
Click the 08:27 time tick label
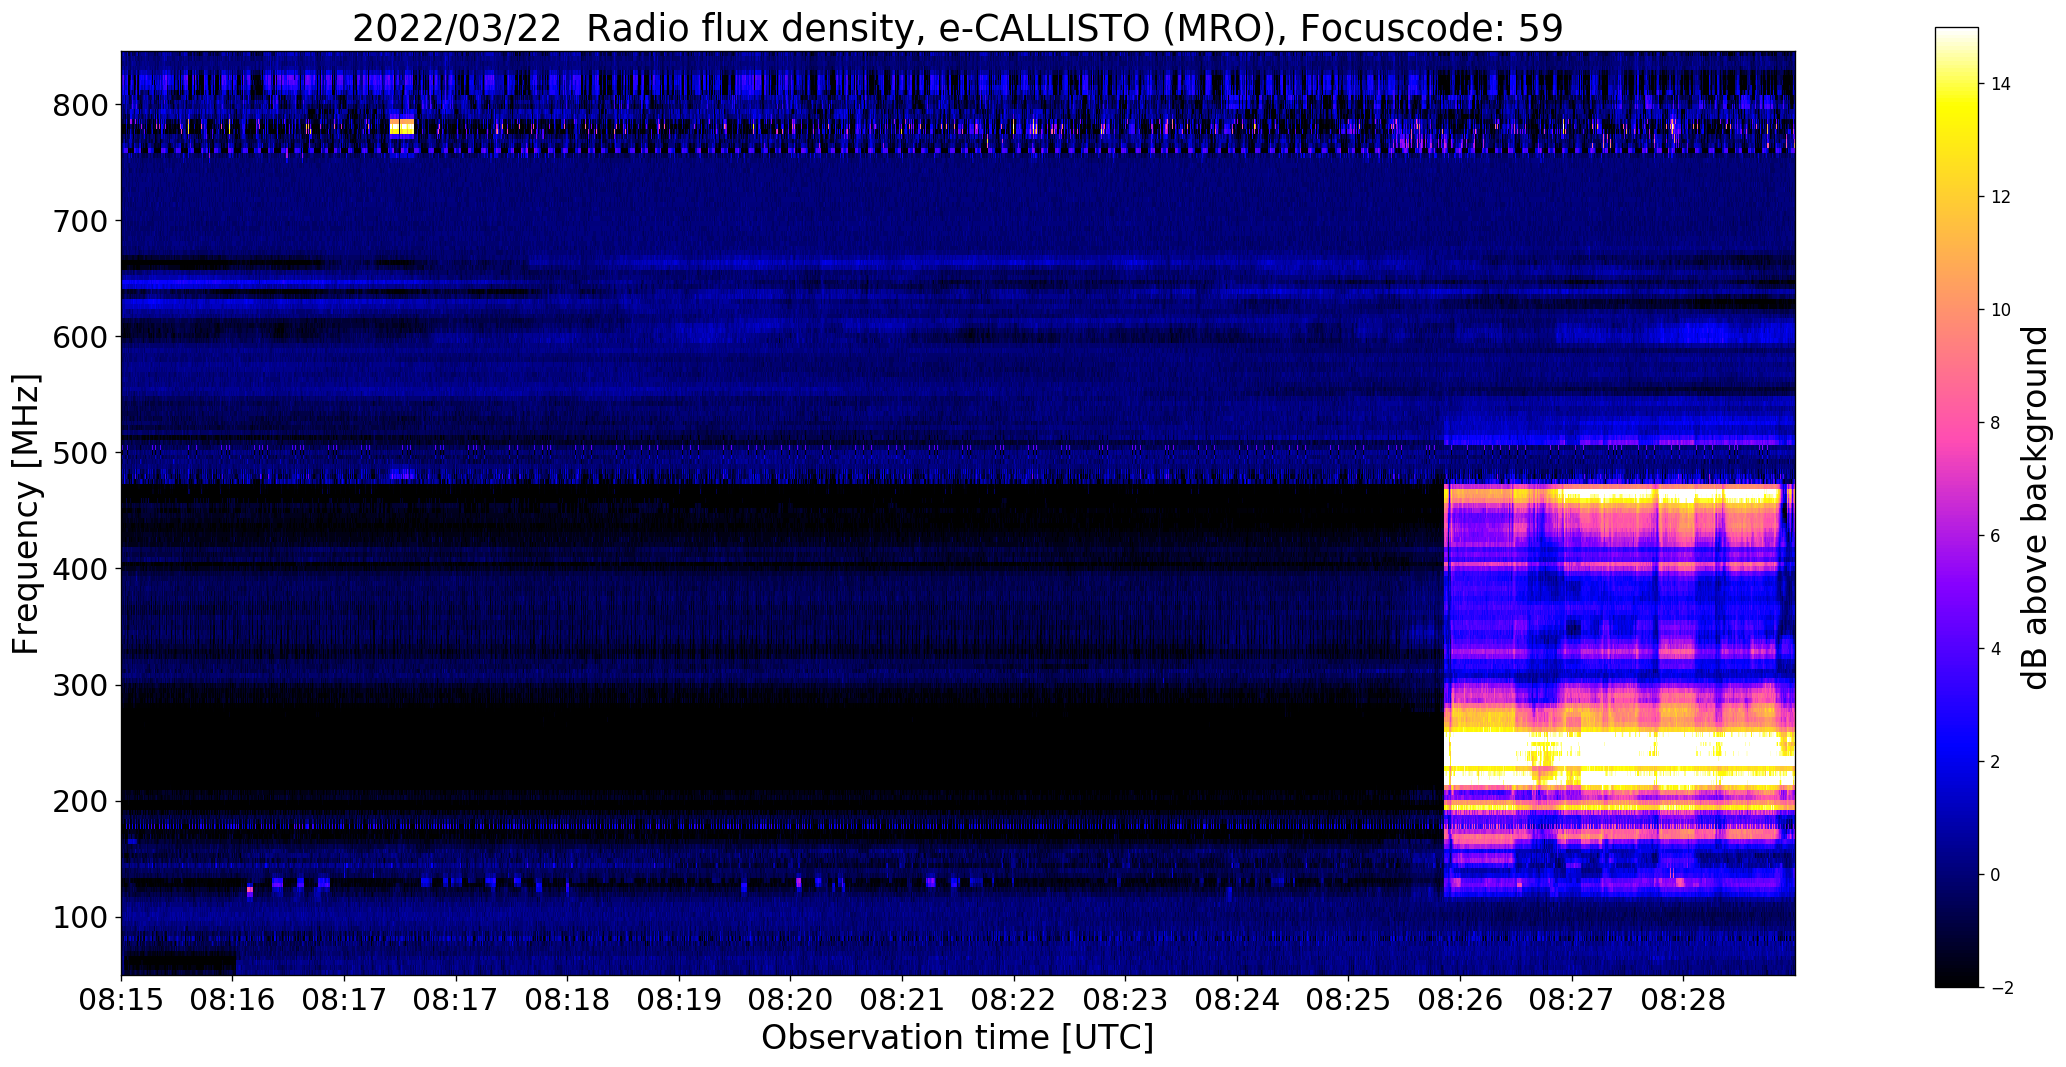(x=1571, y=1001)
